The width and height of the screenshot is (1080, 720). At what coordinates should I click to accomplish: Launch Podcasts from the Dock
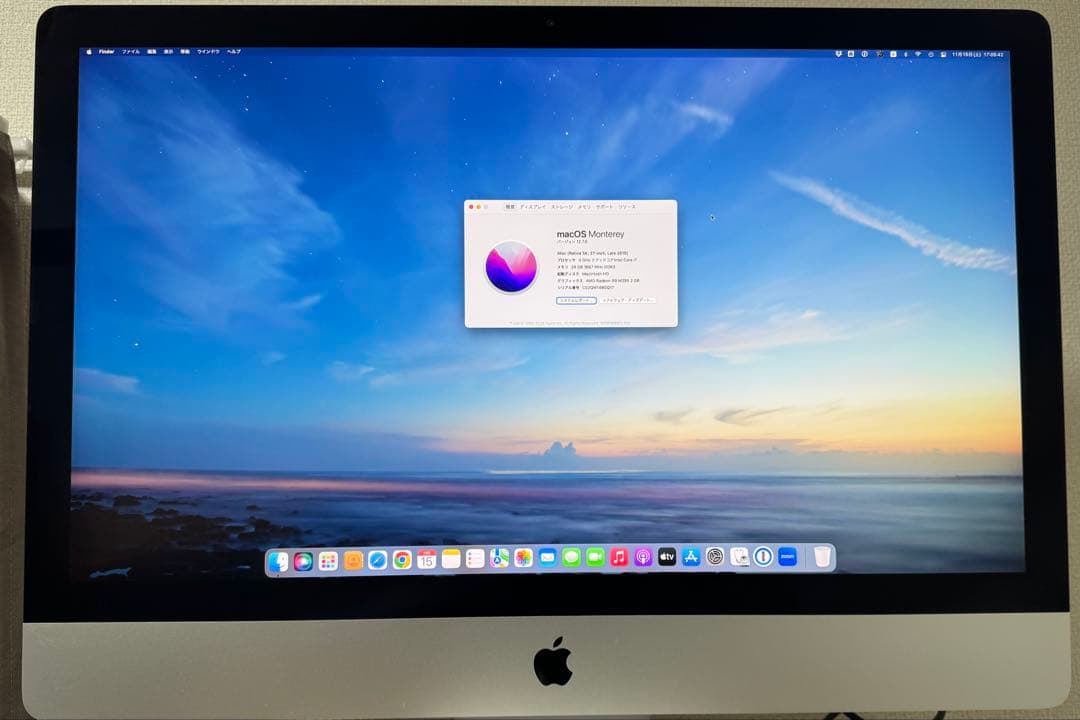coord(641,559)
